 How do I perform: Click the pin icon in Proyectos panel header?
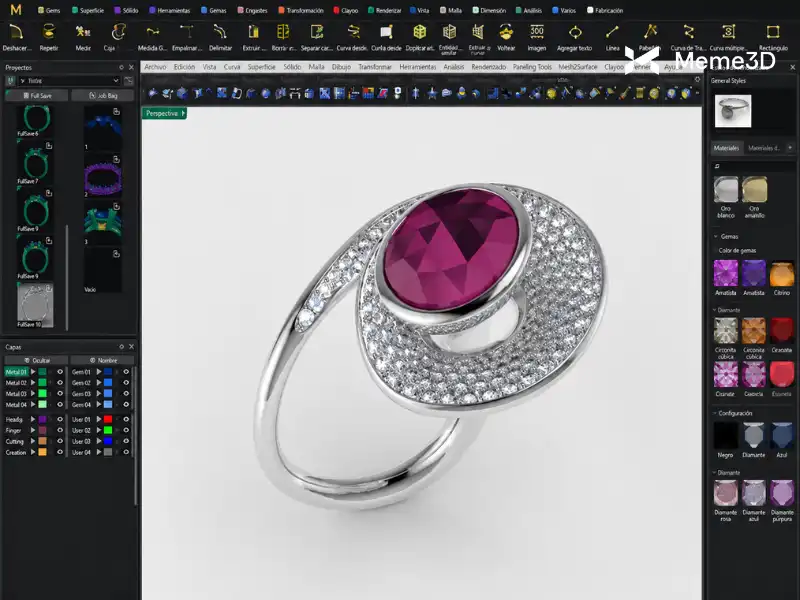point(121,67)
